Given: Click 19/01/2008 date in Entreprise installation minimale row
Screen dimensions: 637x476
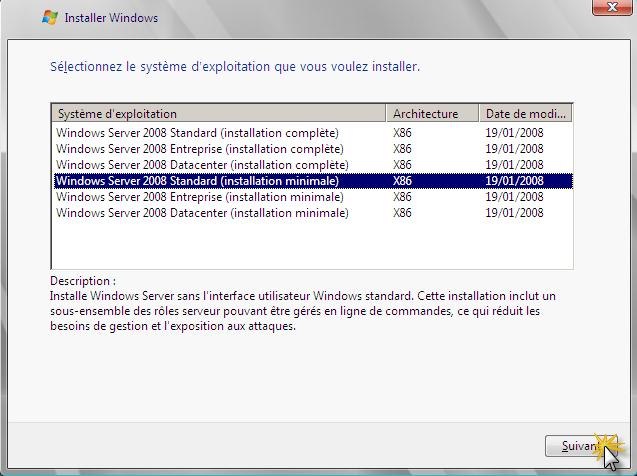Looking at the screenshot, I should pos(514,197).
